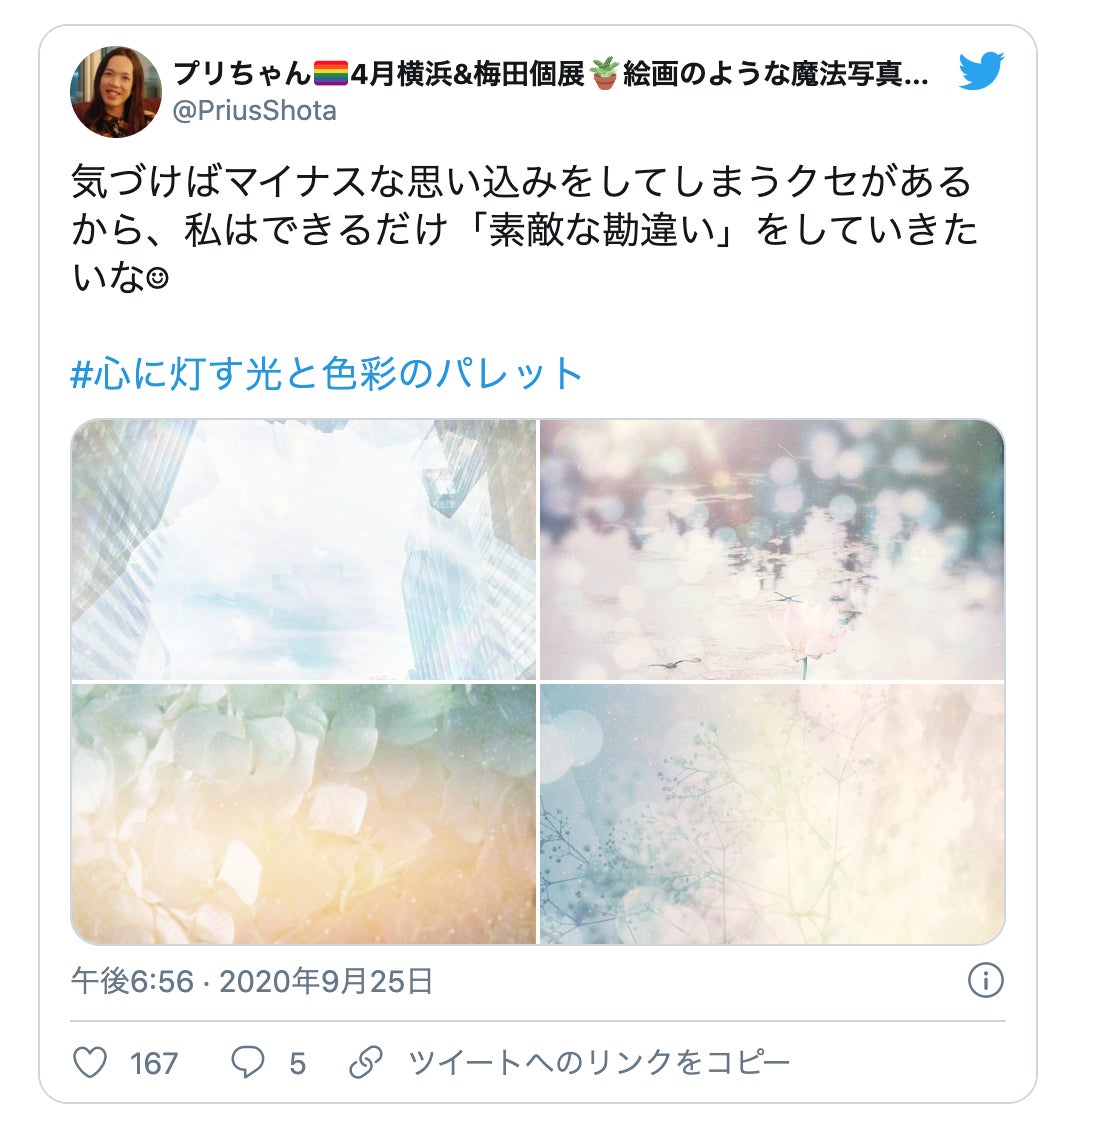Click the 167 likes count

154,1063
